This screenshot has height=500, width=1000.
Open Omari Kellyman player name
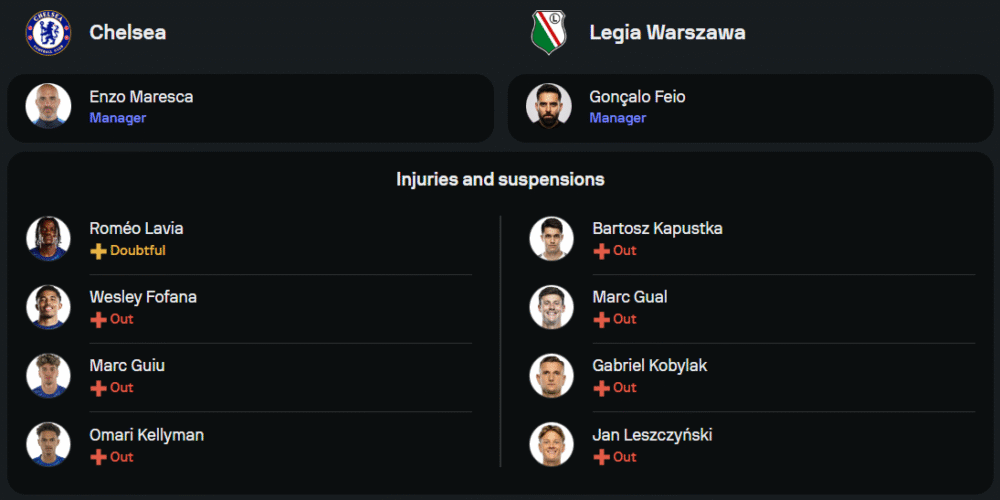coord(146,435)
